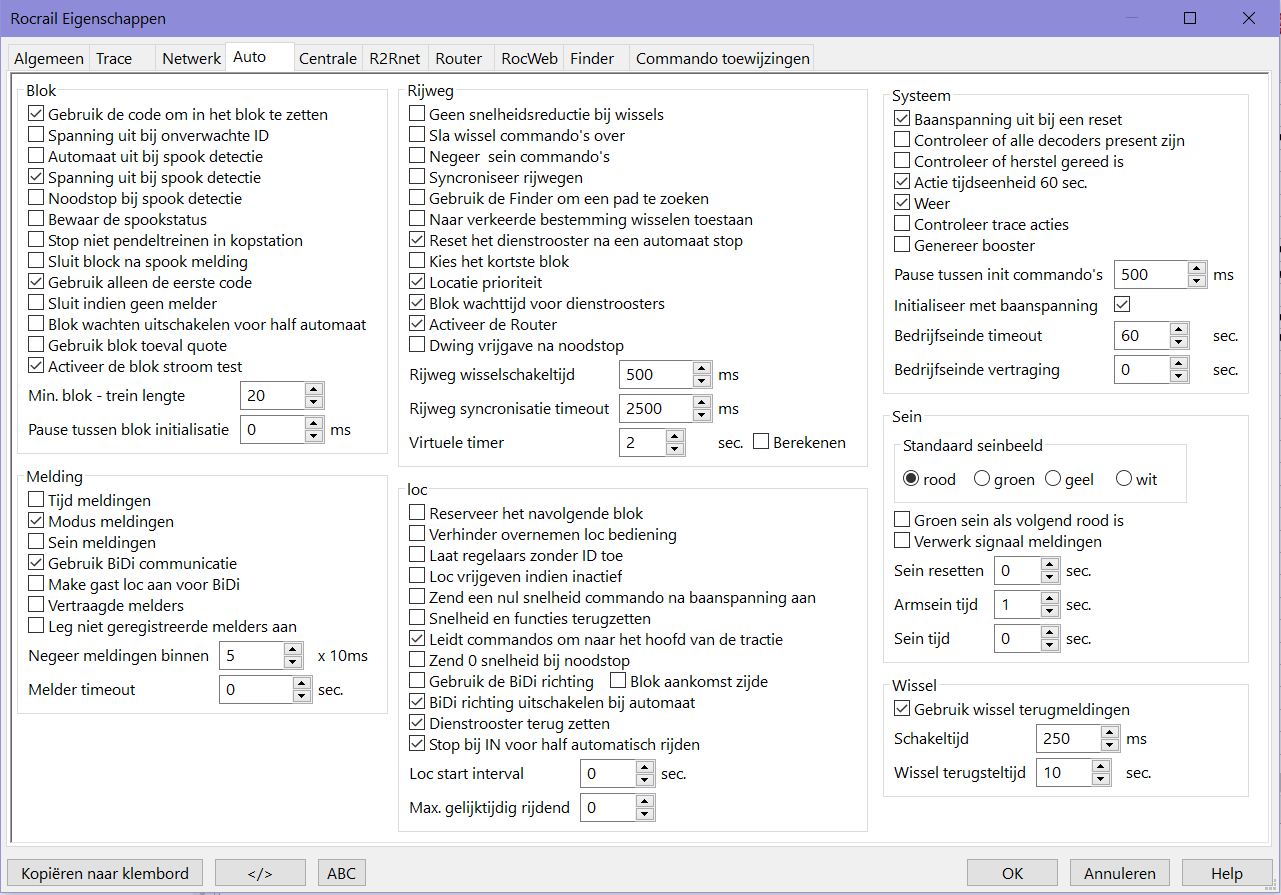Image resolution: width=1281 pixels, height=895 pixels.
Task: Choose the wit seinbeeld radio button
Action: click(x=1124, y=480)
